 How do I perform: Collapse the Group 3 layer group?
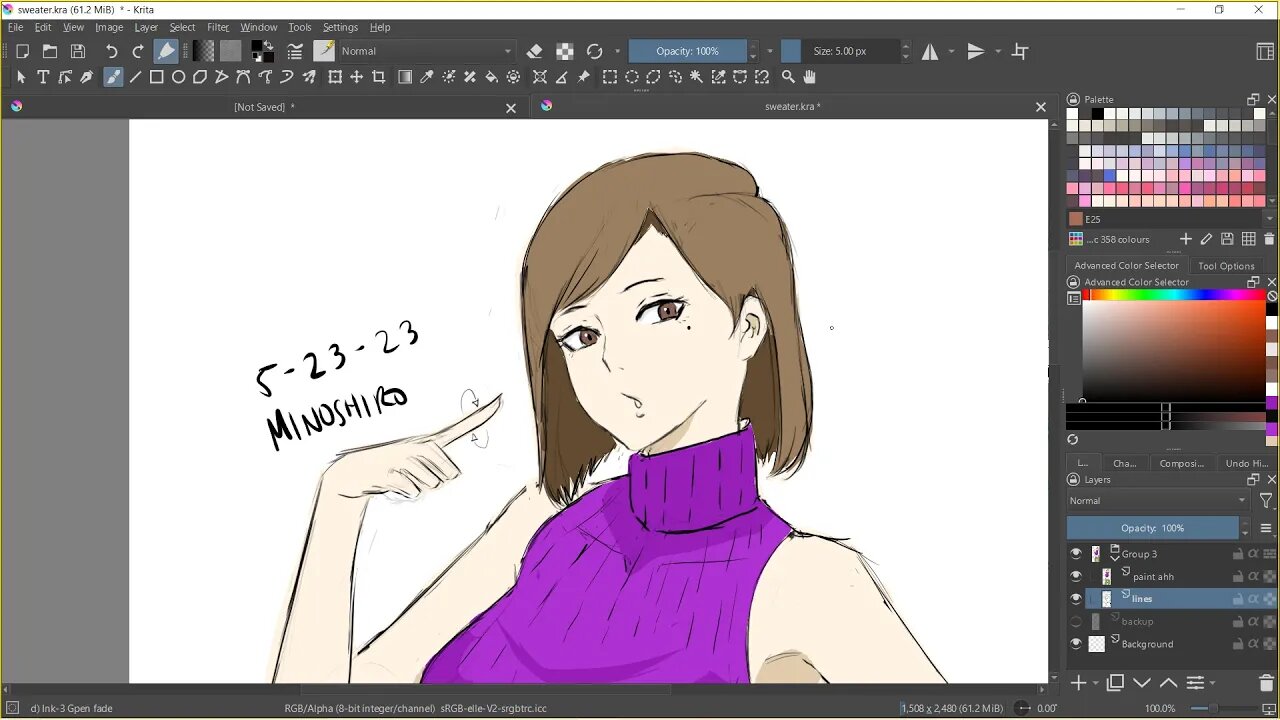(x=1115, y=558)
